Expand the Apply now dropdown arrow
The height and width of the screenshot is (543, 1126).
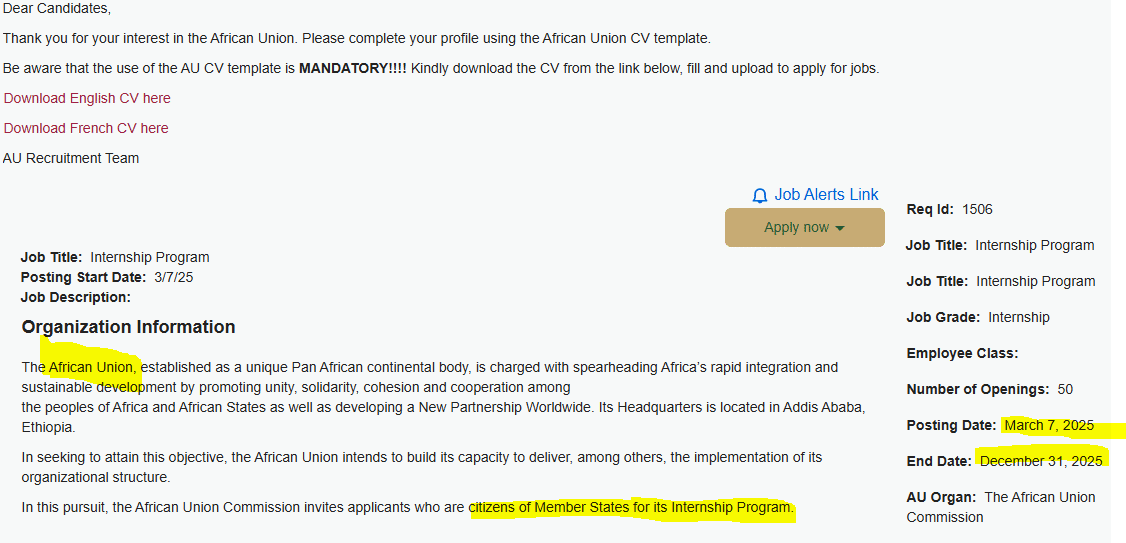point(840,228)
